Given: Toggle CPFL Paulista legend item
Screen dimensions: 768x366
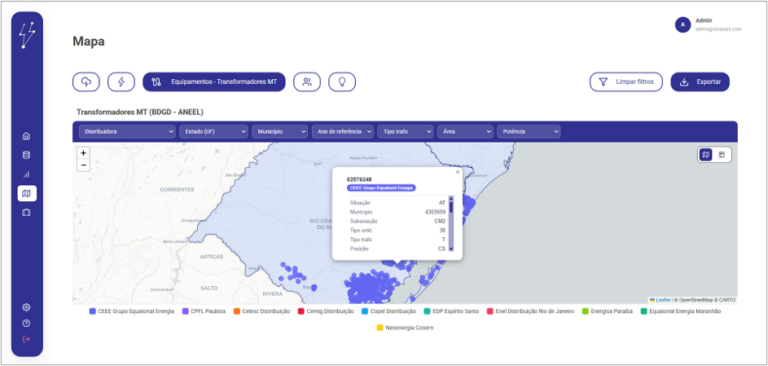Looking at the screenshot, I should pyautogui.click(x=204, y=312).
